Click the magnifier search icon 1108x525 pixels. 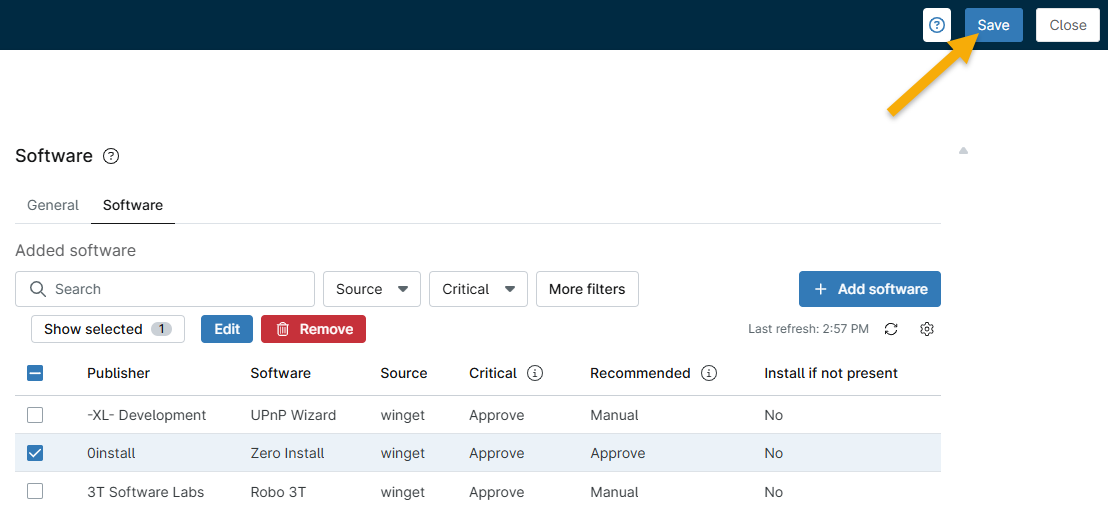(x=38, y=289)
